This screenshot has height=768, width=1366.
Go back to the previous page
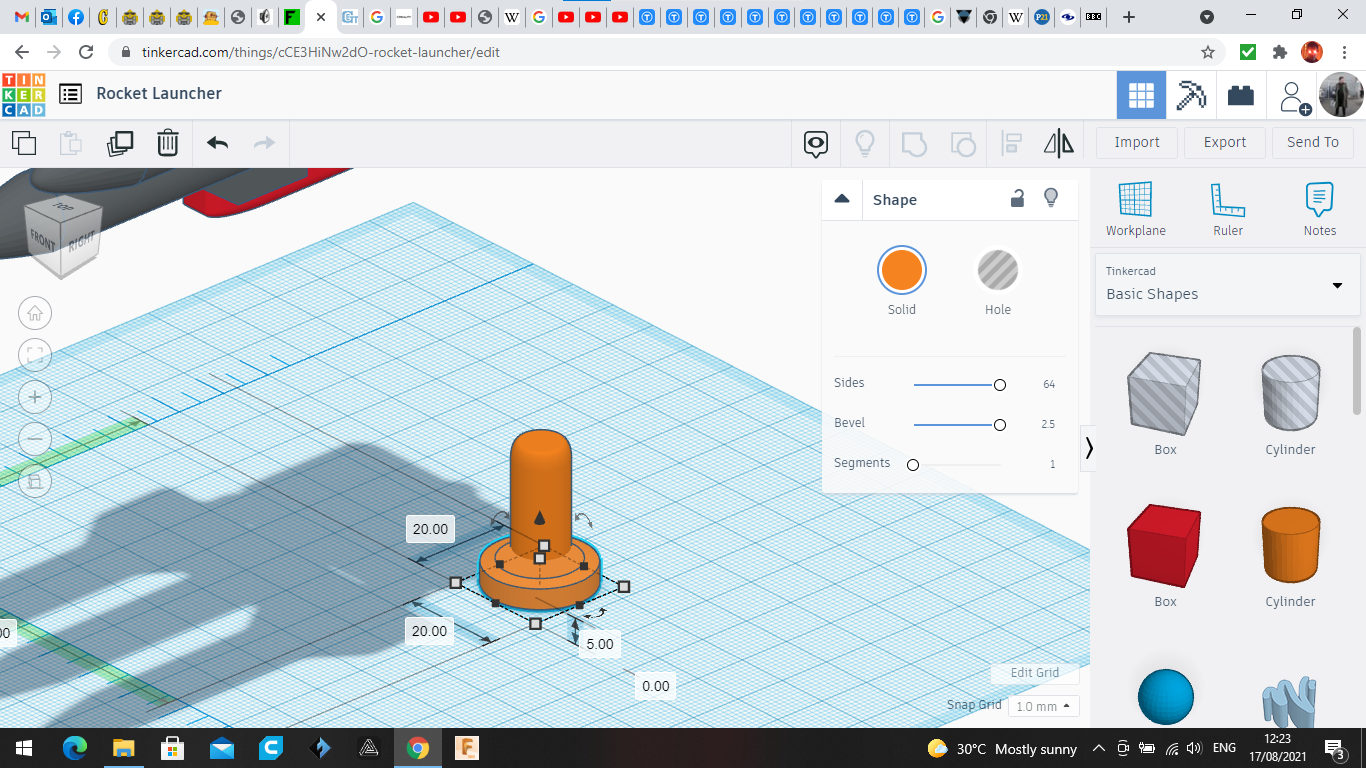tap(22, 52)
